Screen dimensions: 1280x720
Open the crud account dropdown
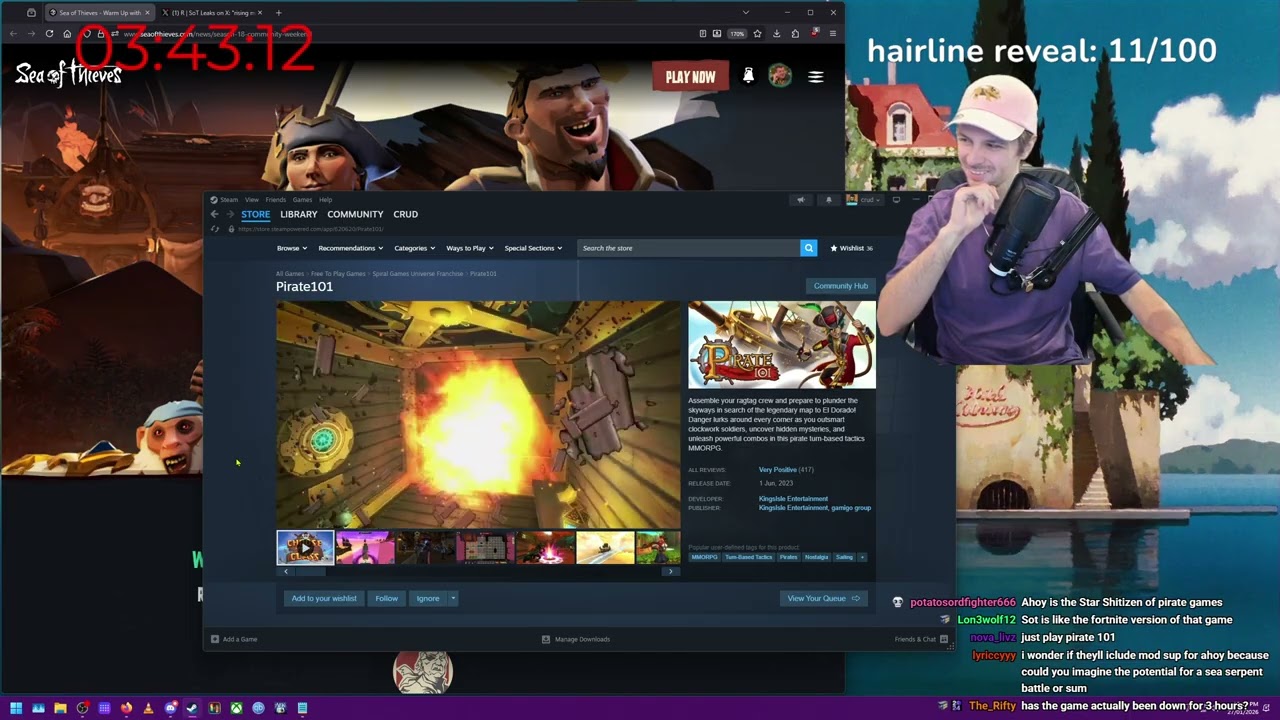point(863,200)
